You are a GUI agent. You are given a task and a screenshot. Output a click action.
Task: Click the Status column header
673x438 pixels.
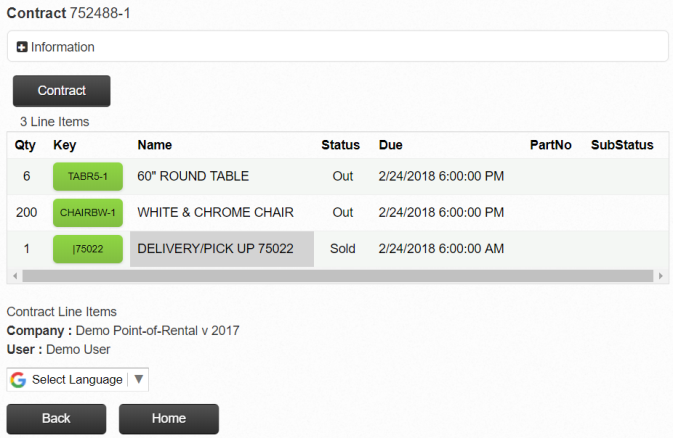[x=341, y=145]
